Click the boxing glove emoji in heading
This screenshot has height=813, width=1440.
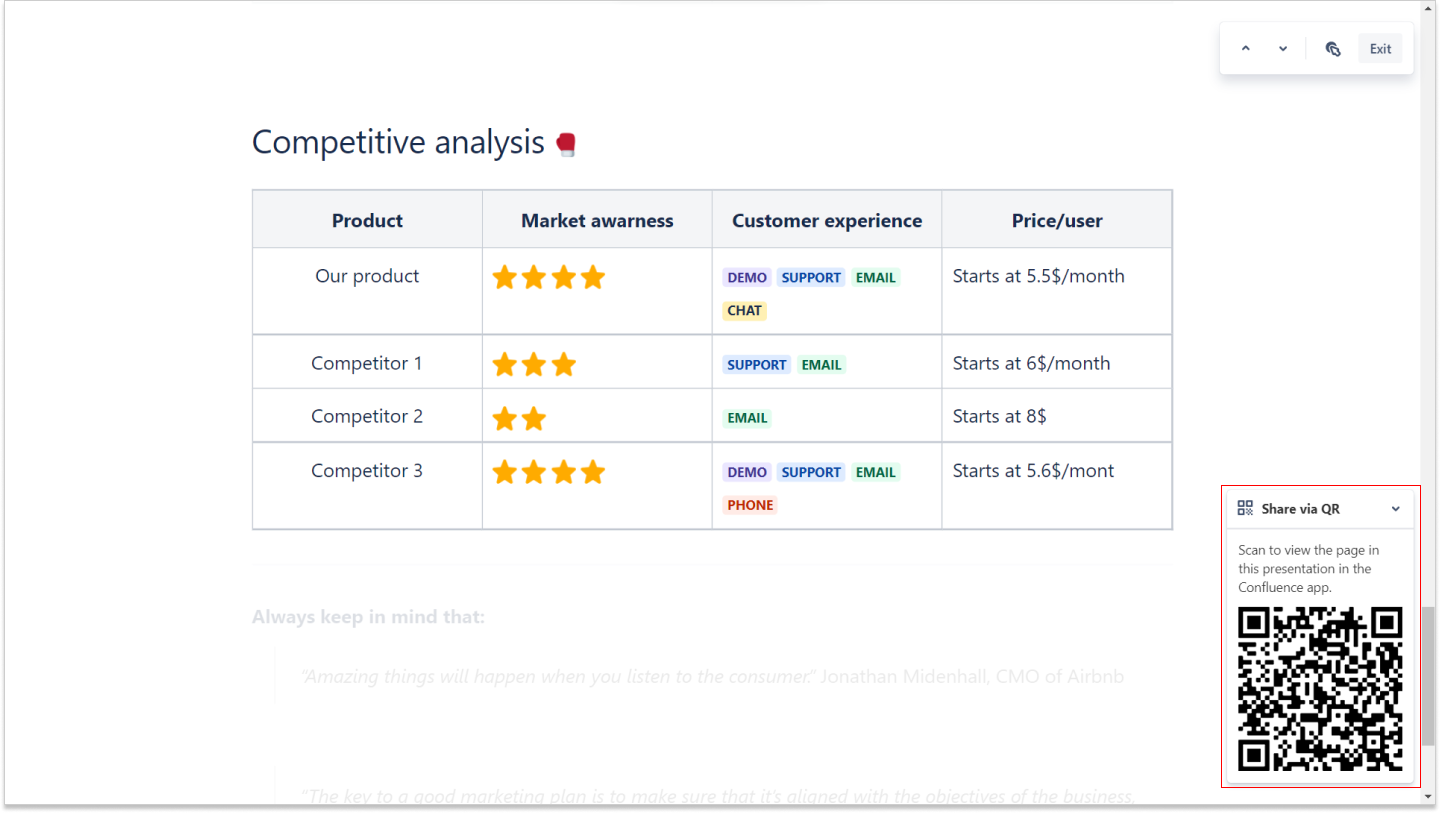point(566,144)
